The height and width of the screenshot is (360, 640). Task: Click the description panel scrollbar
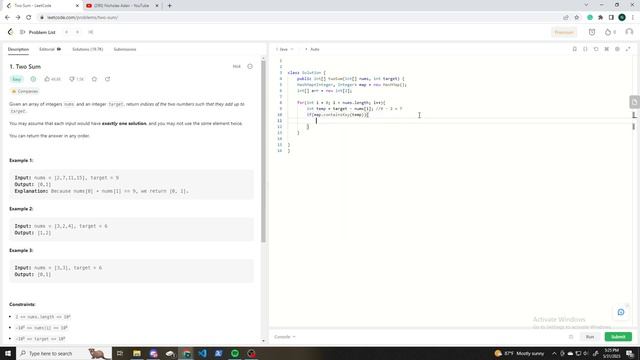(x=263, y=151)
